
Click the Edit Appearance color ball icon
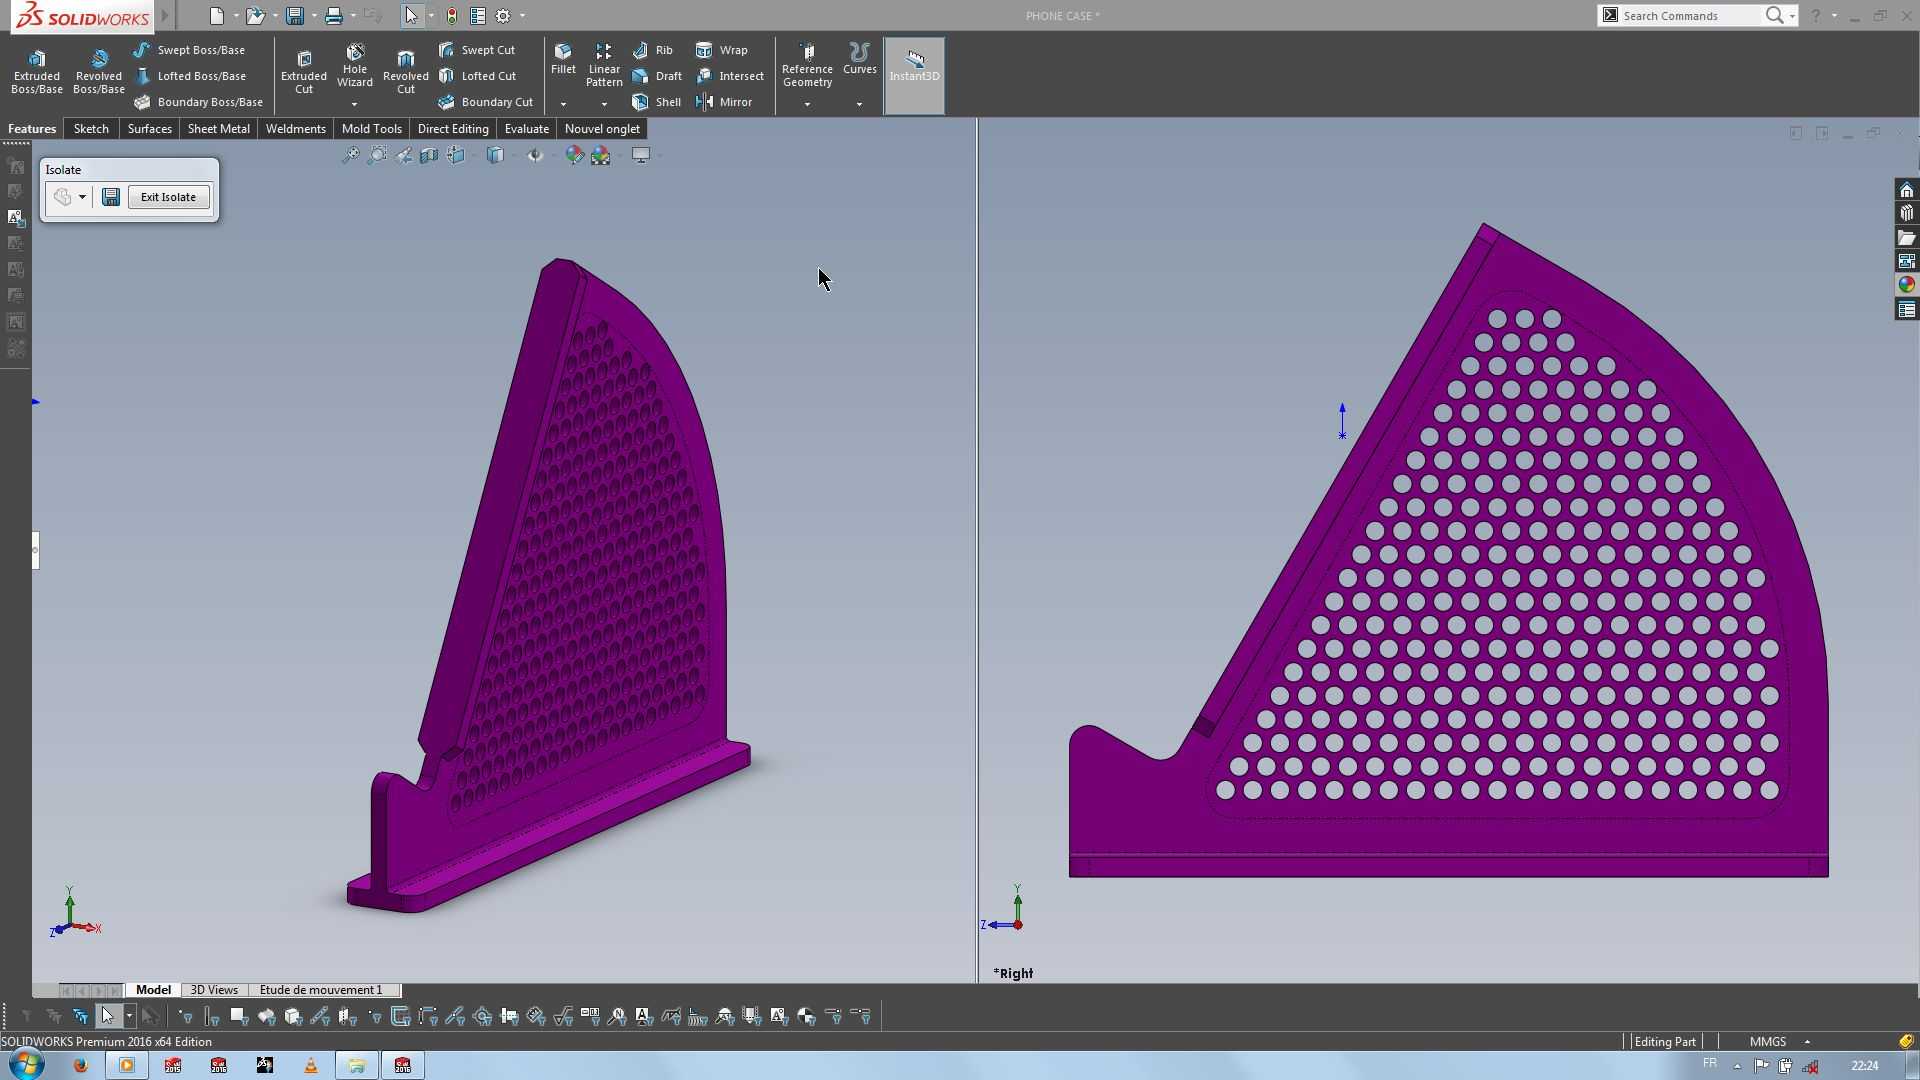point(574,155)
